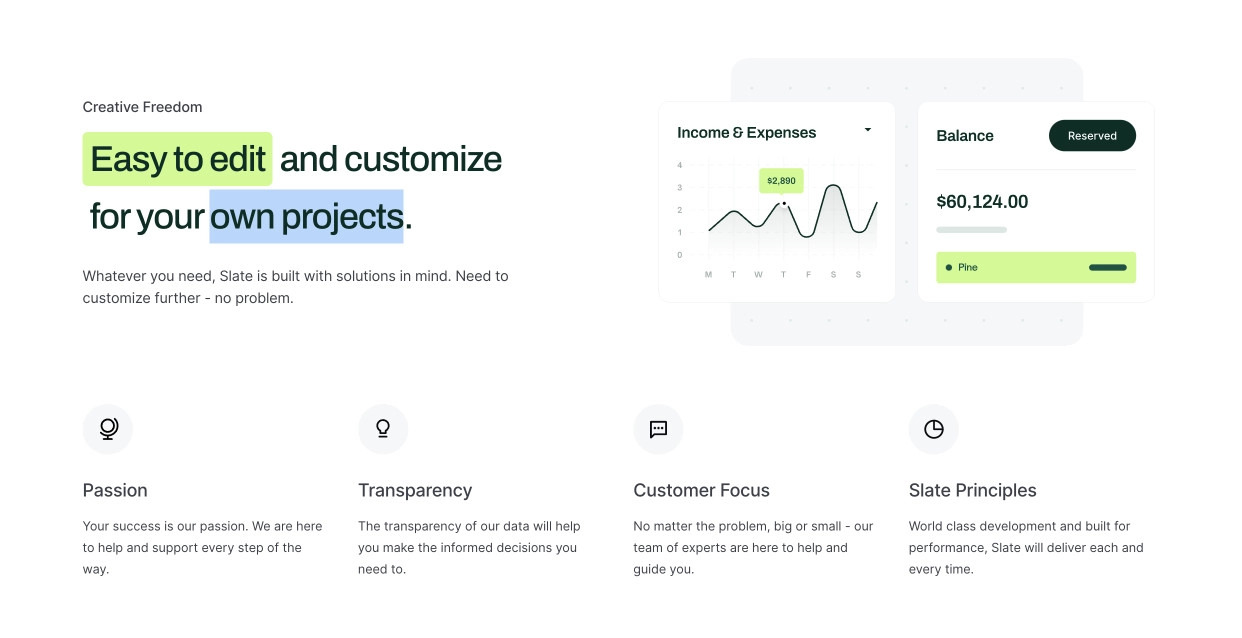Click the green Pine color highlight row
Screen dimensions: 1242x638
pos(1036,268)
